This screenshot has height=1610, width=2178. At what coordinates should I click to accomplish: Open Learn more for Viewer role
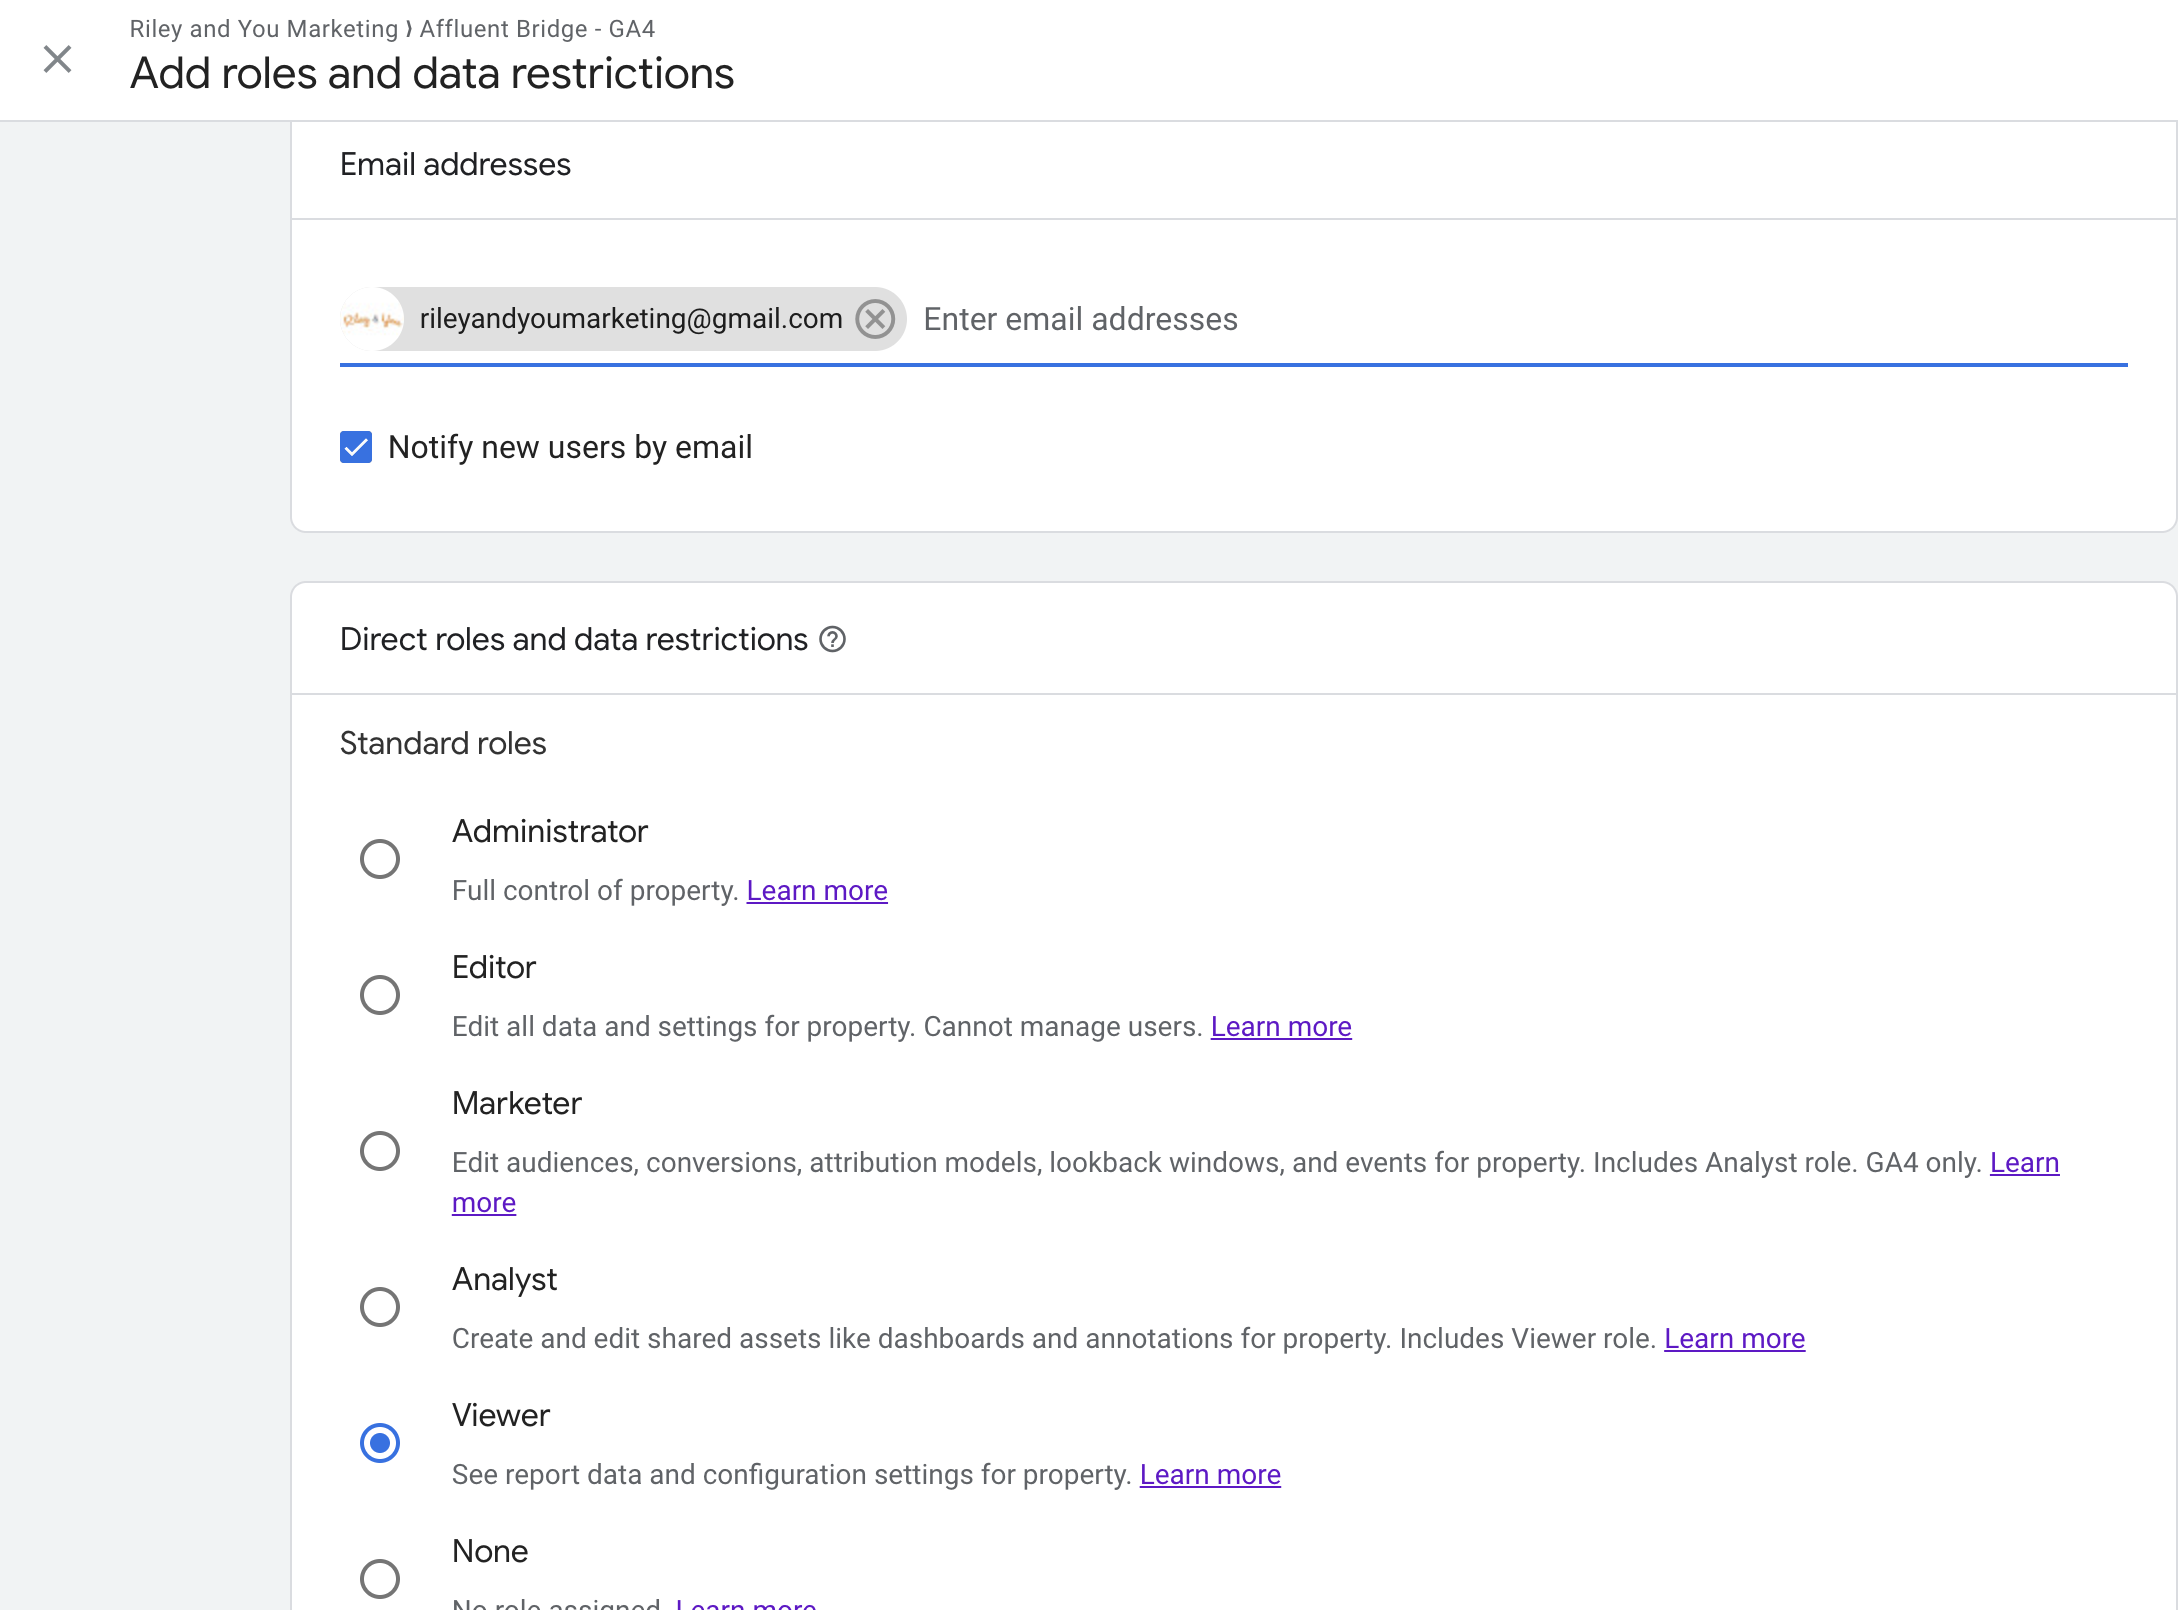1209,1474
